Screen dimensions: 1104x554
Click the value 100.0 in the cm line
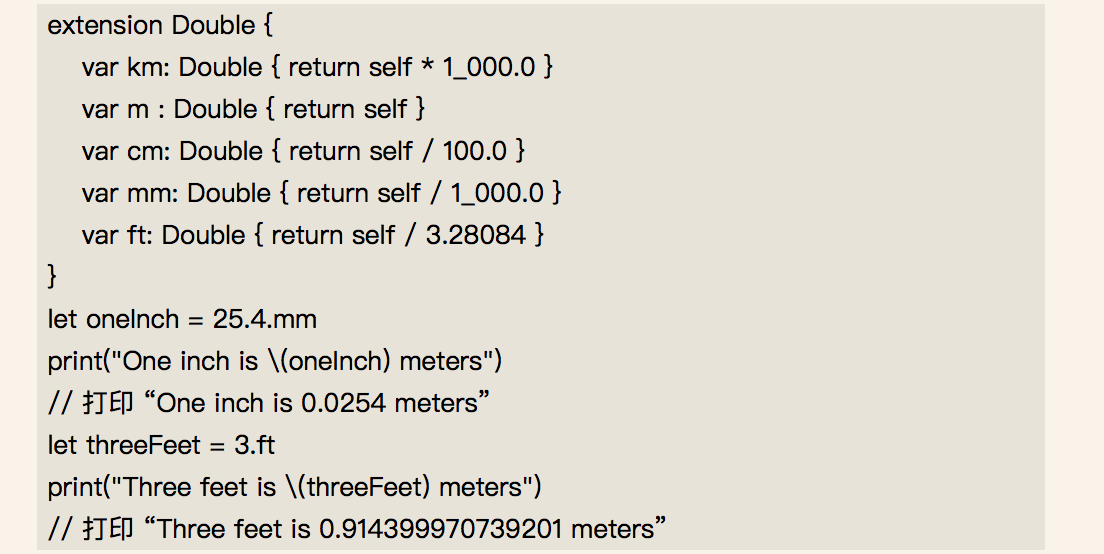point(475,151)
